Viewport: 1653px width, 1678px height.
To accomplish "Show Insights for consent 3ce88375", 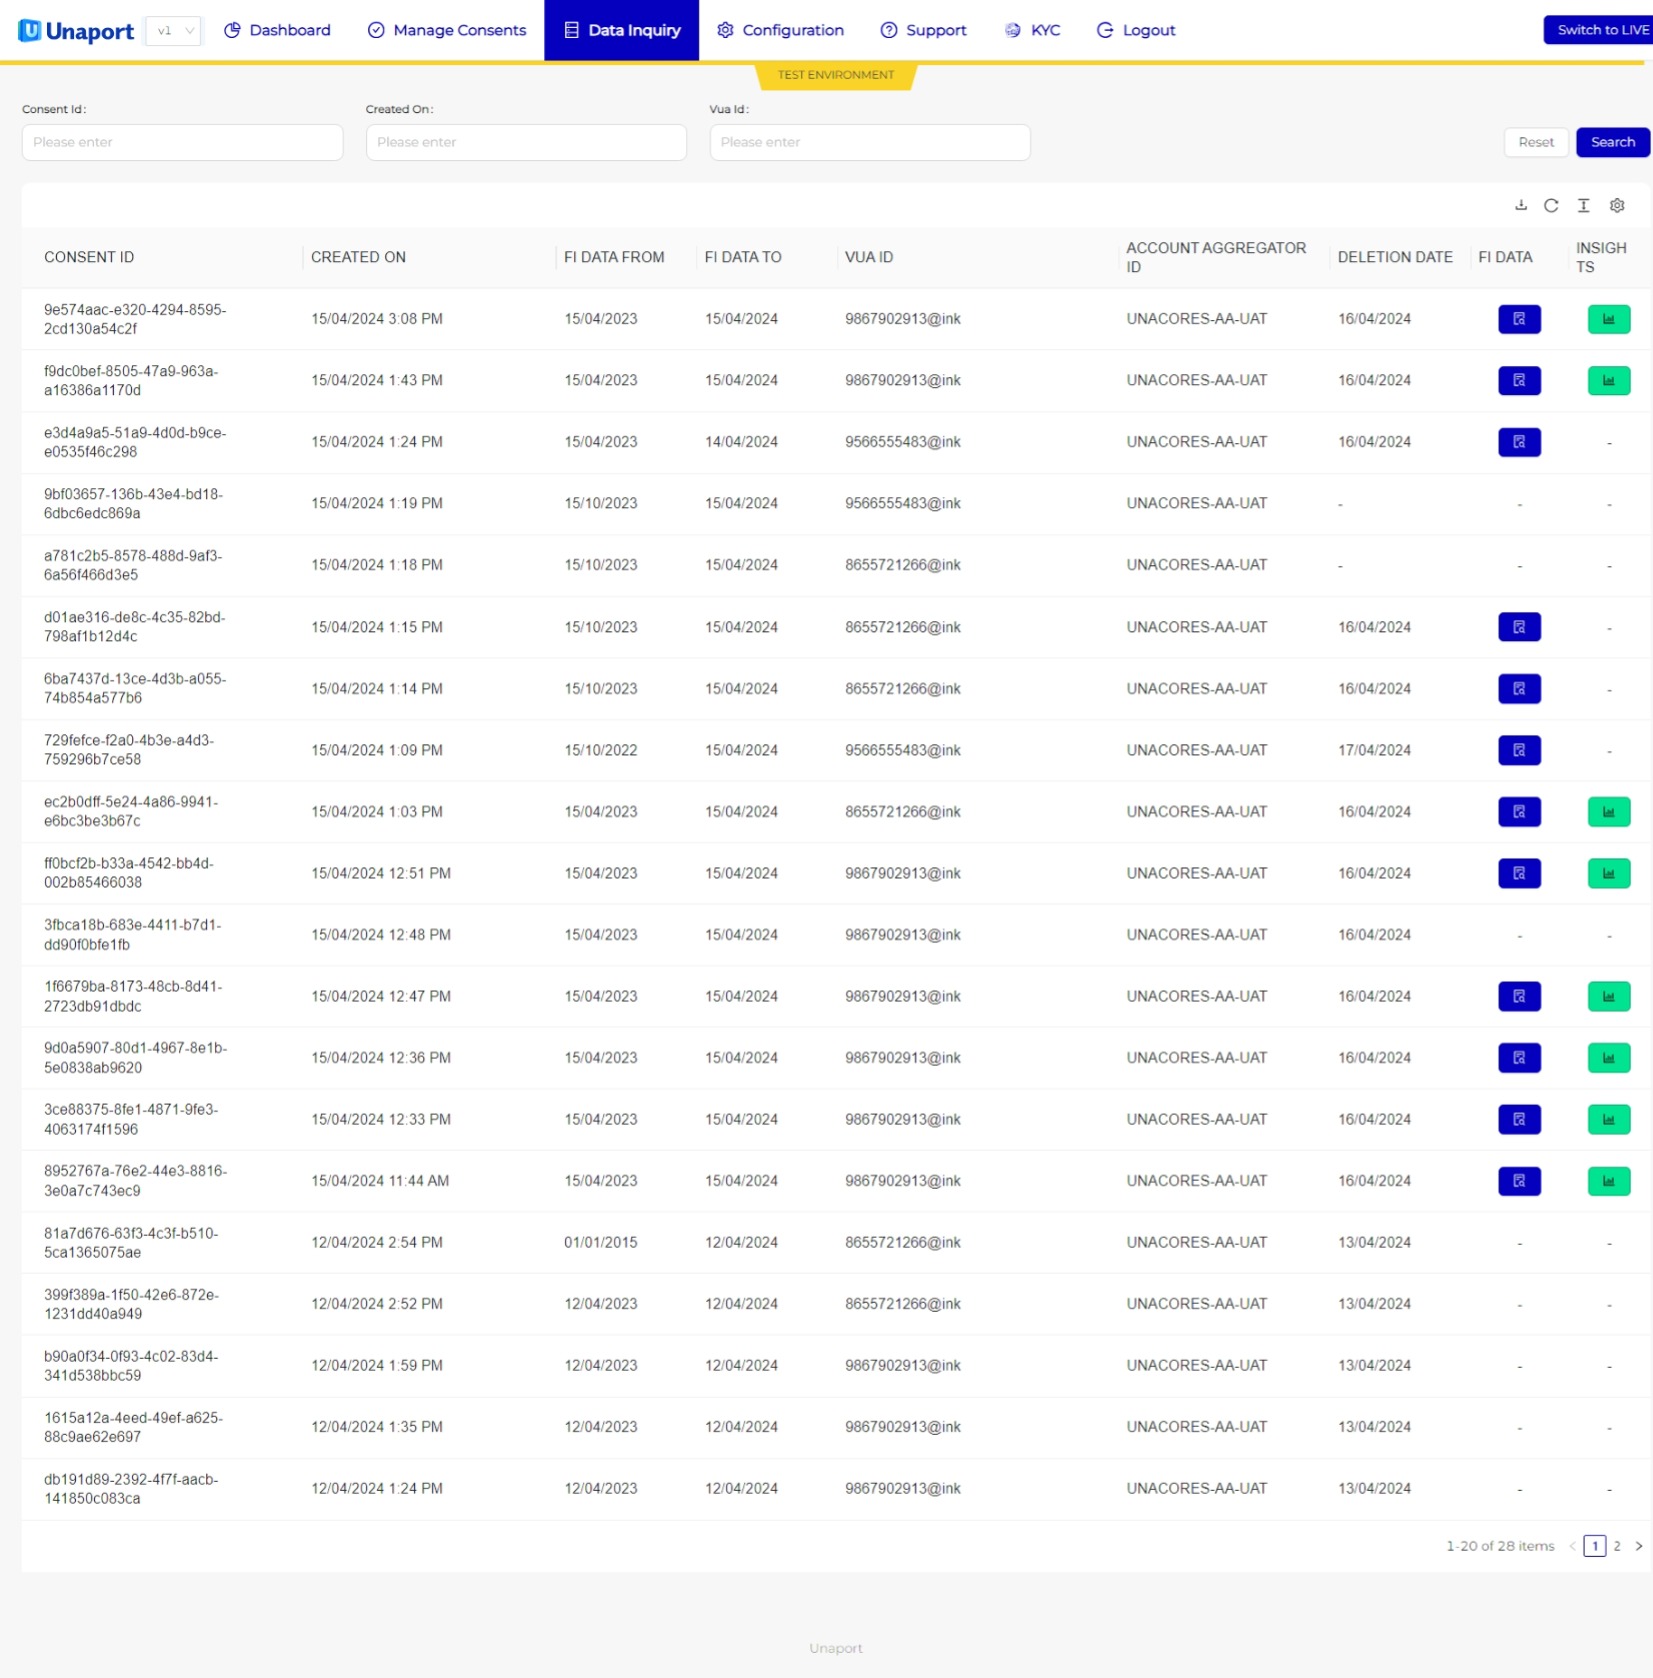I will tap(1608, 1119).
